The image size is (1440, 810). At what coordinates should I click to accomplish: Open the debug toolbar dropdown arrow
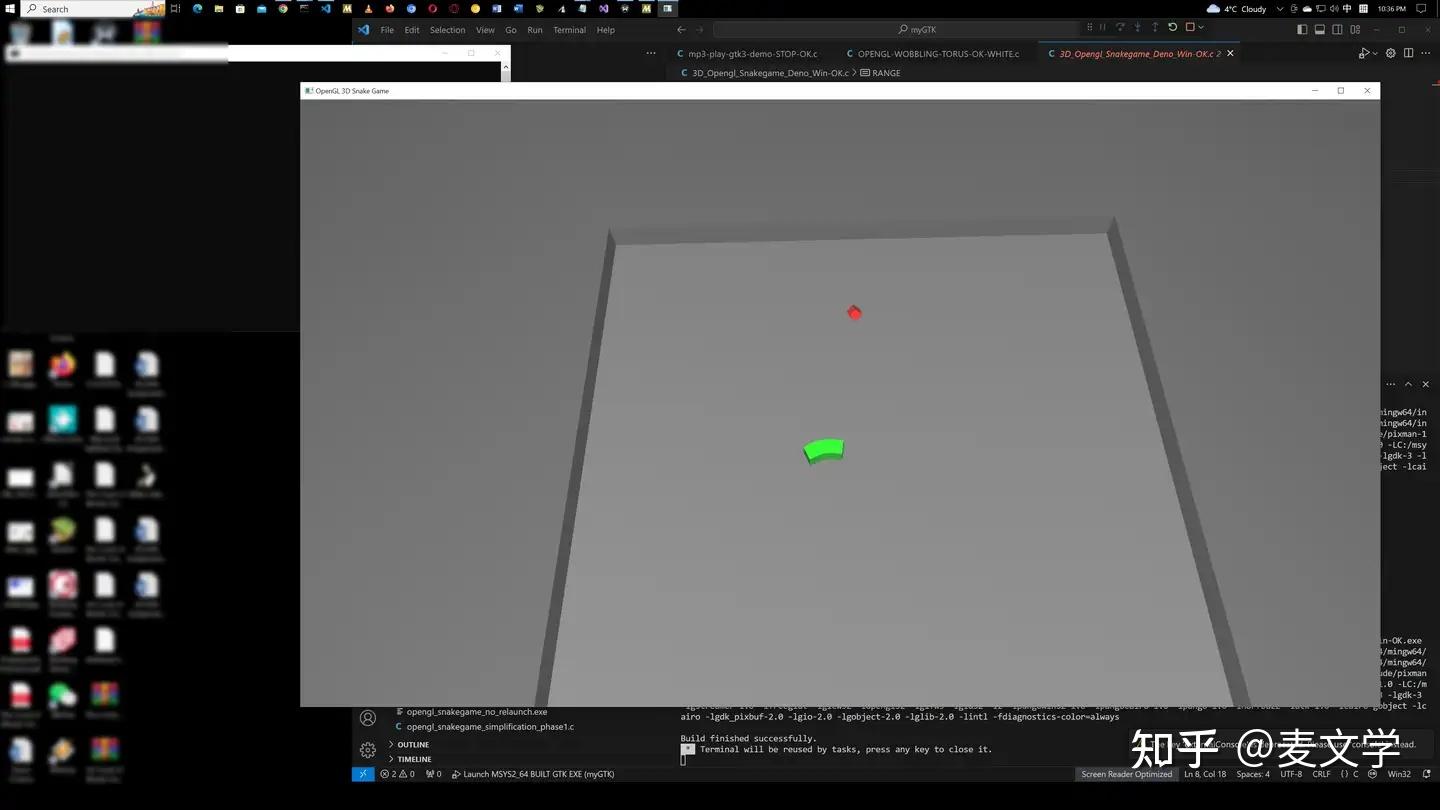[x=1201, y=28]
